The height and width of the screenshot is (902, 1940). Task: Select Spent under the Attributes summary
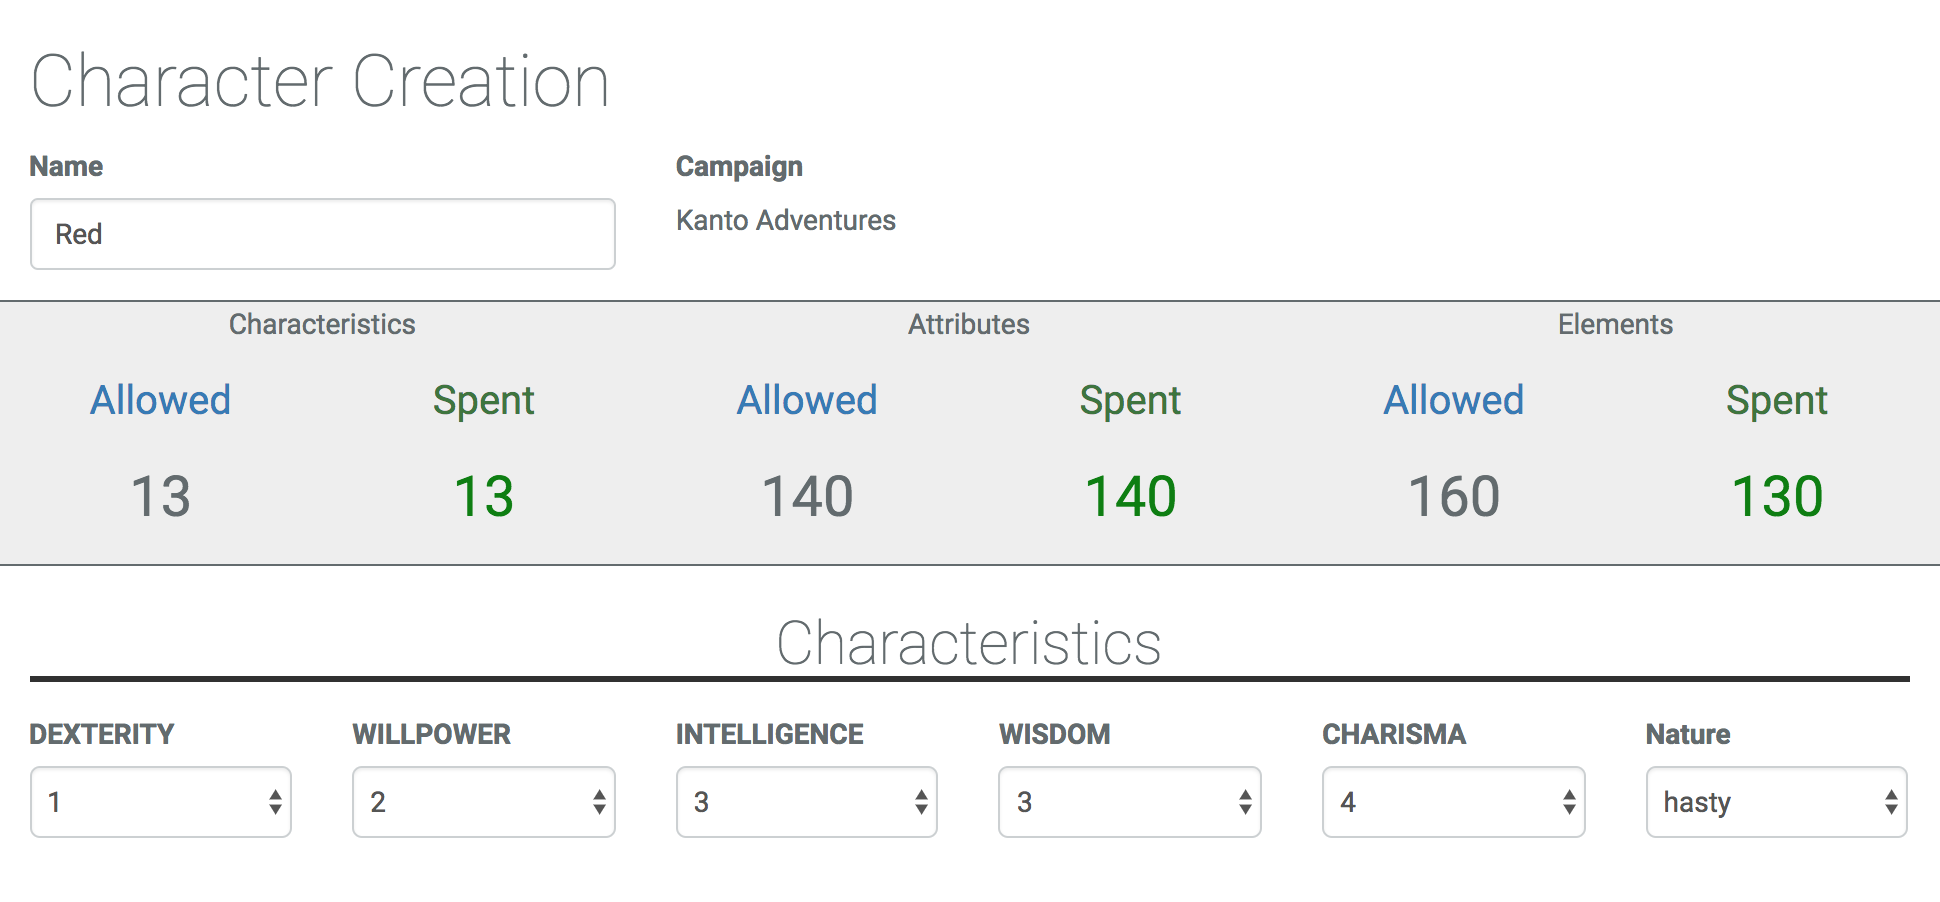pyautogui.click(x=1130, y=400)
